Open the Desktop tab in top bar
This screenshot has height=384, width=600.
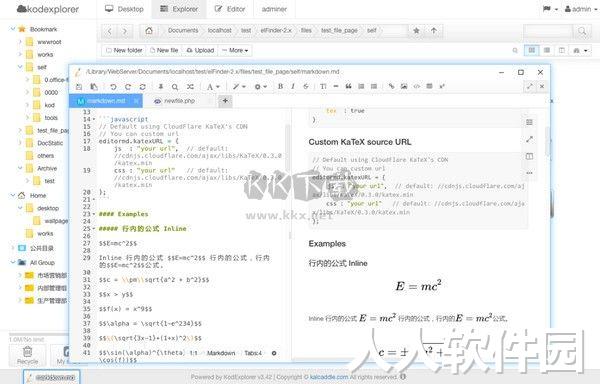coord(124,9)
